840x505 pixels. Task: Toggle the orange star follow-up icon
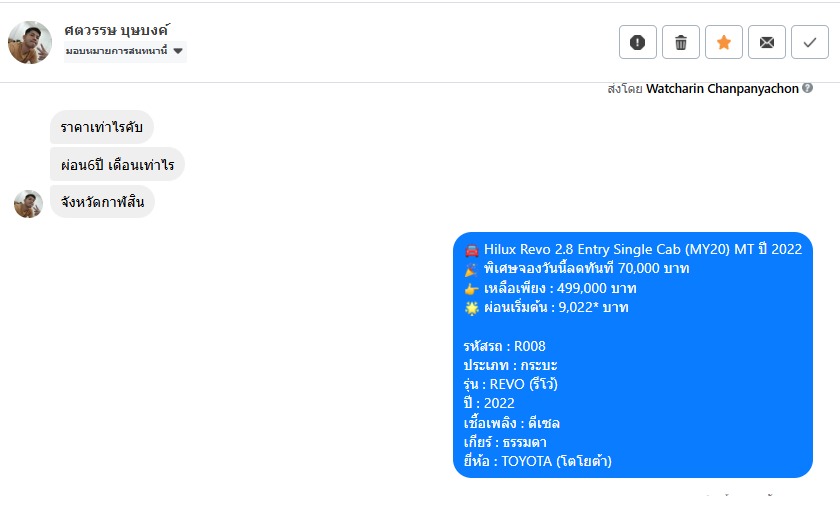point(724,42)
